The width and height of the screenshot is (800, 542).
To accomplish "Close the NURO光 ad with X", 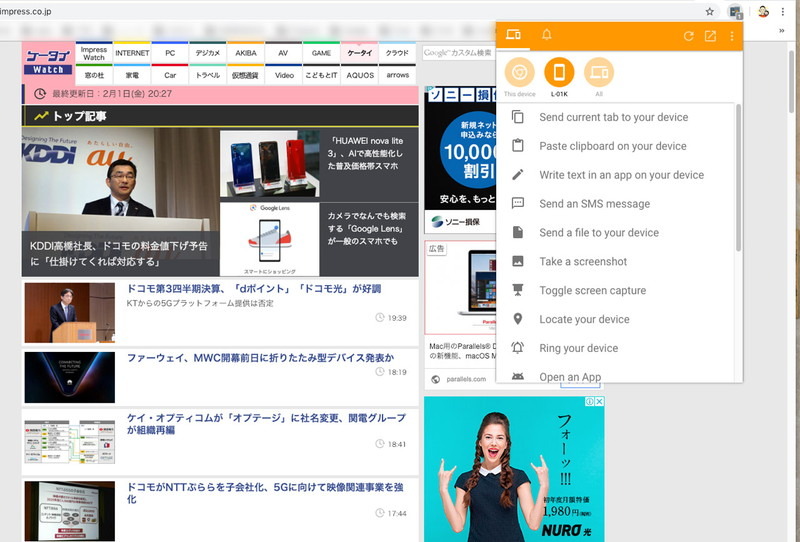I will (599, 402).
